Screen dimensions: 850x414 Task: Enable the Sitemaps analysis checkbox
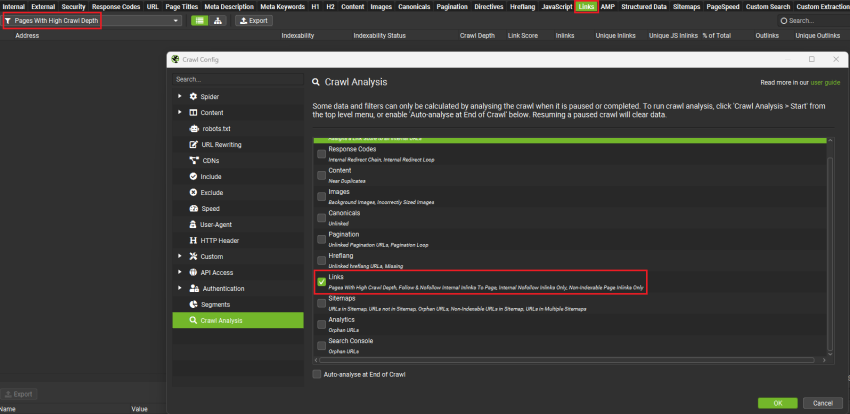tap(321, 303)
